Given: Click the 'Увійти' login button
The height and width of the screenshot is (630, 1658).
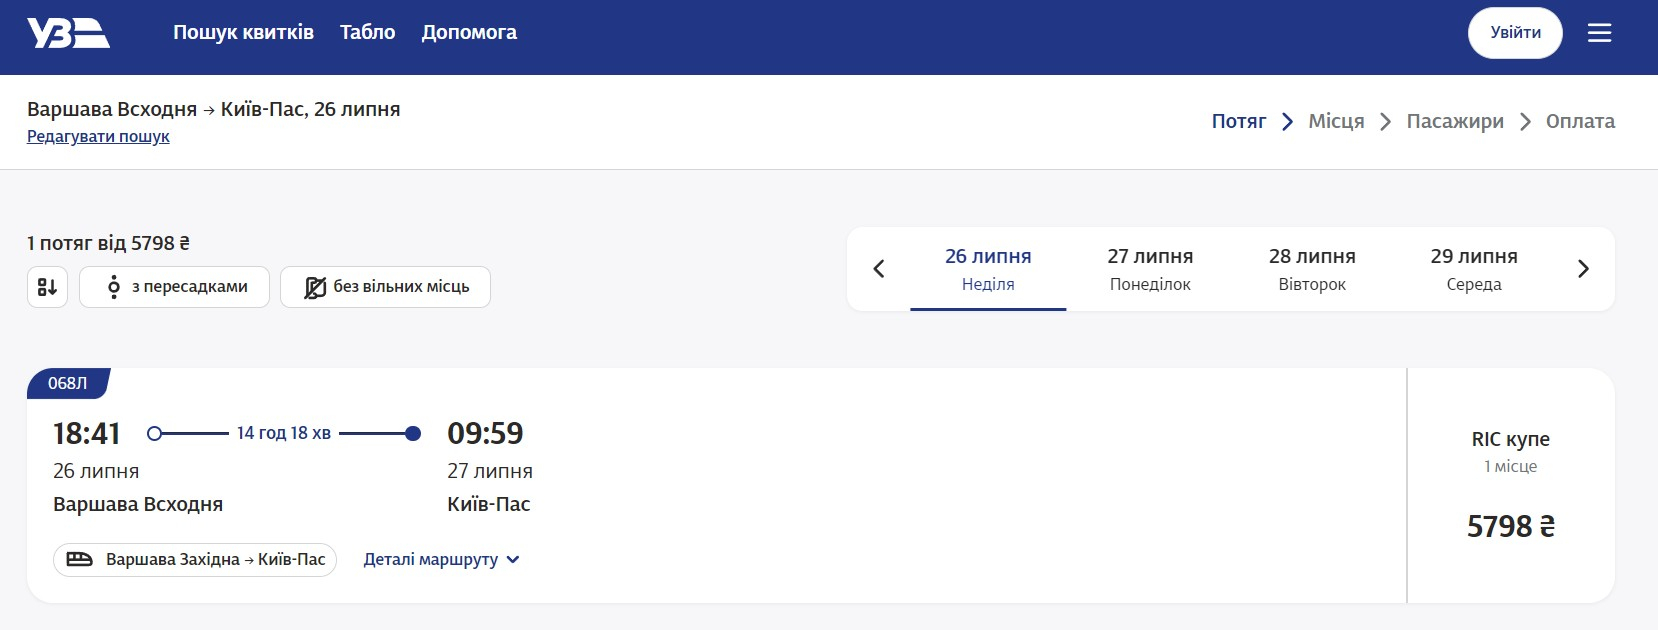Looking at the screenshot, I should [x=1515, y=33].
